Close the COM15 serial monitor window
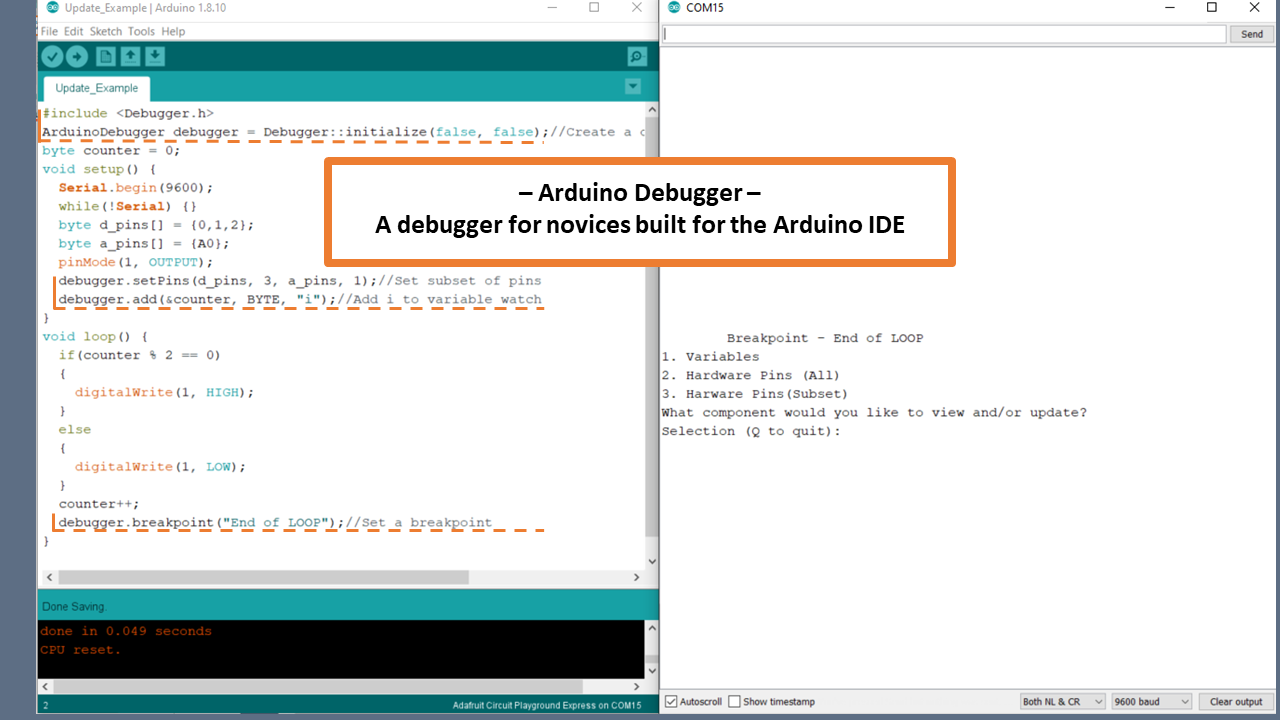This screenshot has height=720, width=1280. point(1256,8)
